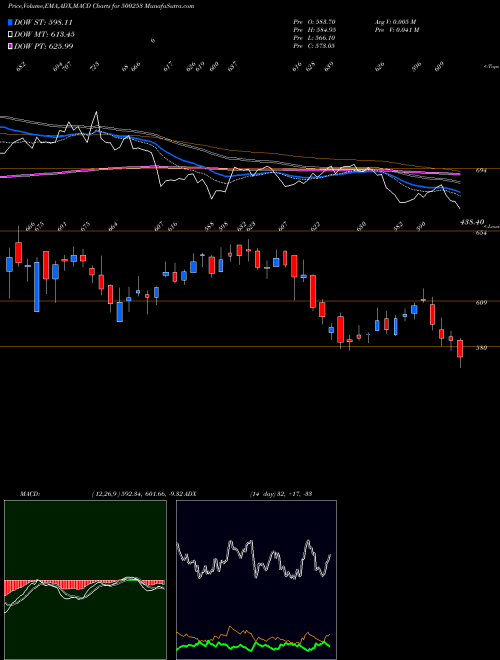Select the 'DOW ST: 598.11' legend text
This screenshot has height=660, width=500.
43,22
